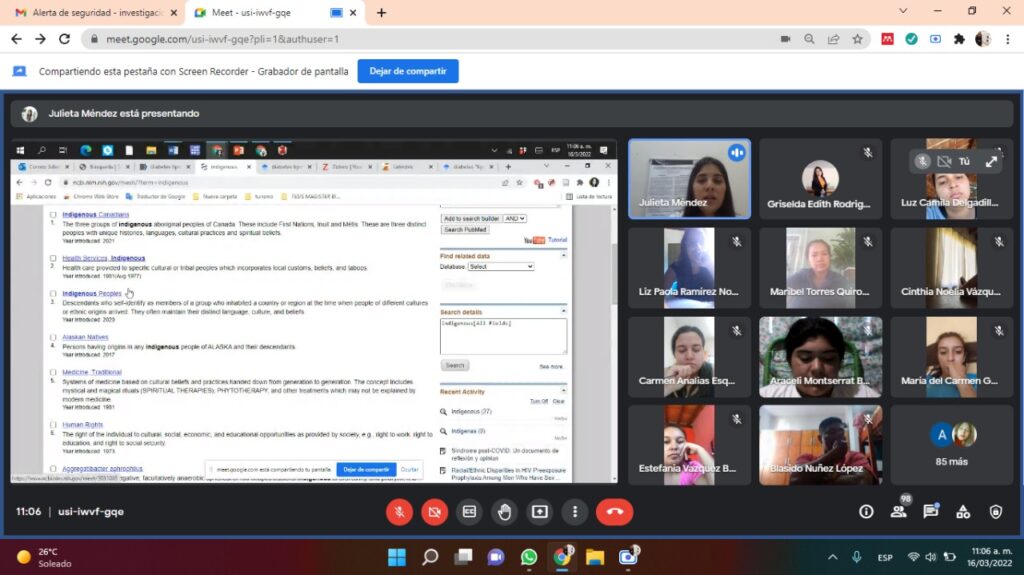The image size is (1024, 575).
Task: Open Task View on the taskbar
Action: (x=463, y=557)
